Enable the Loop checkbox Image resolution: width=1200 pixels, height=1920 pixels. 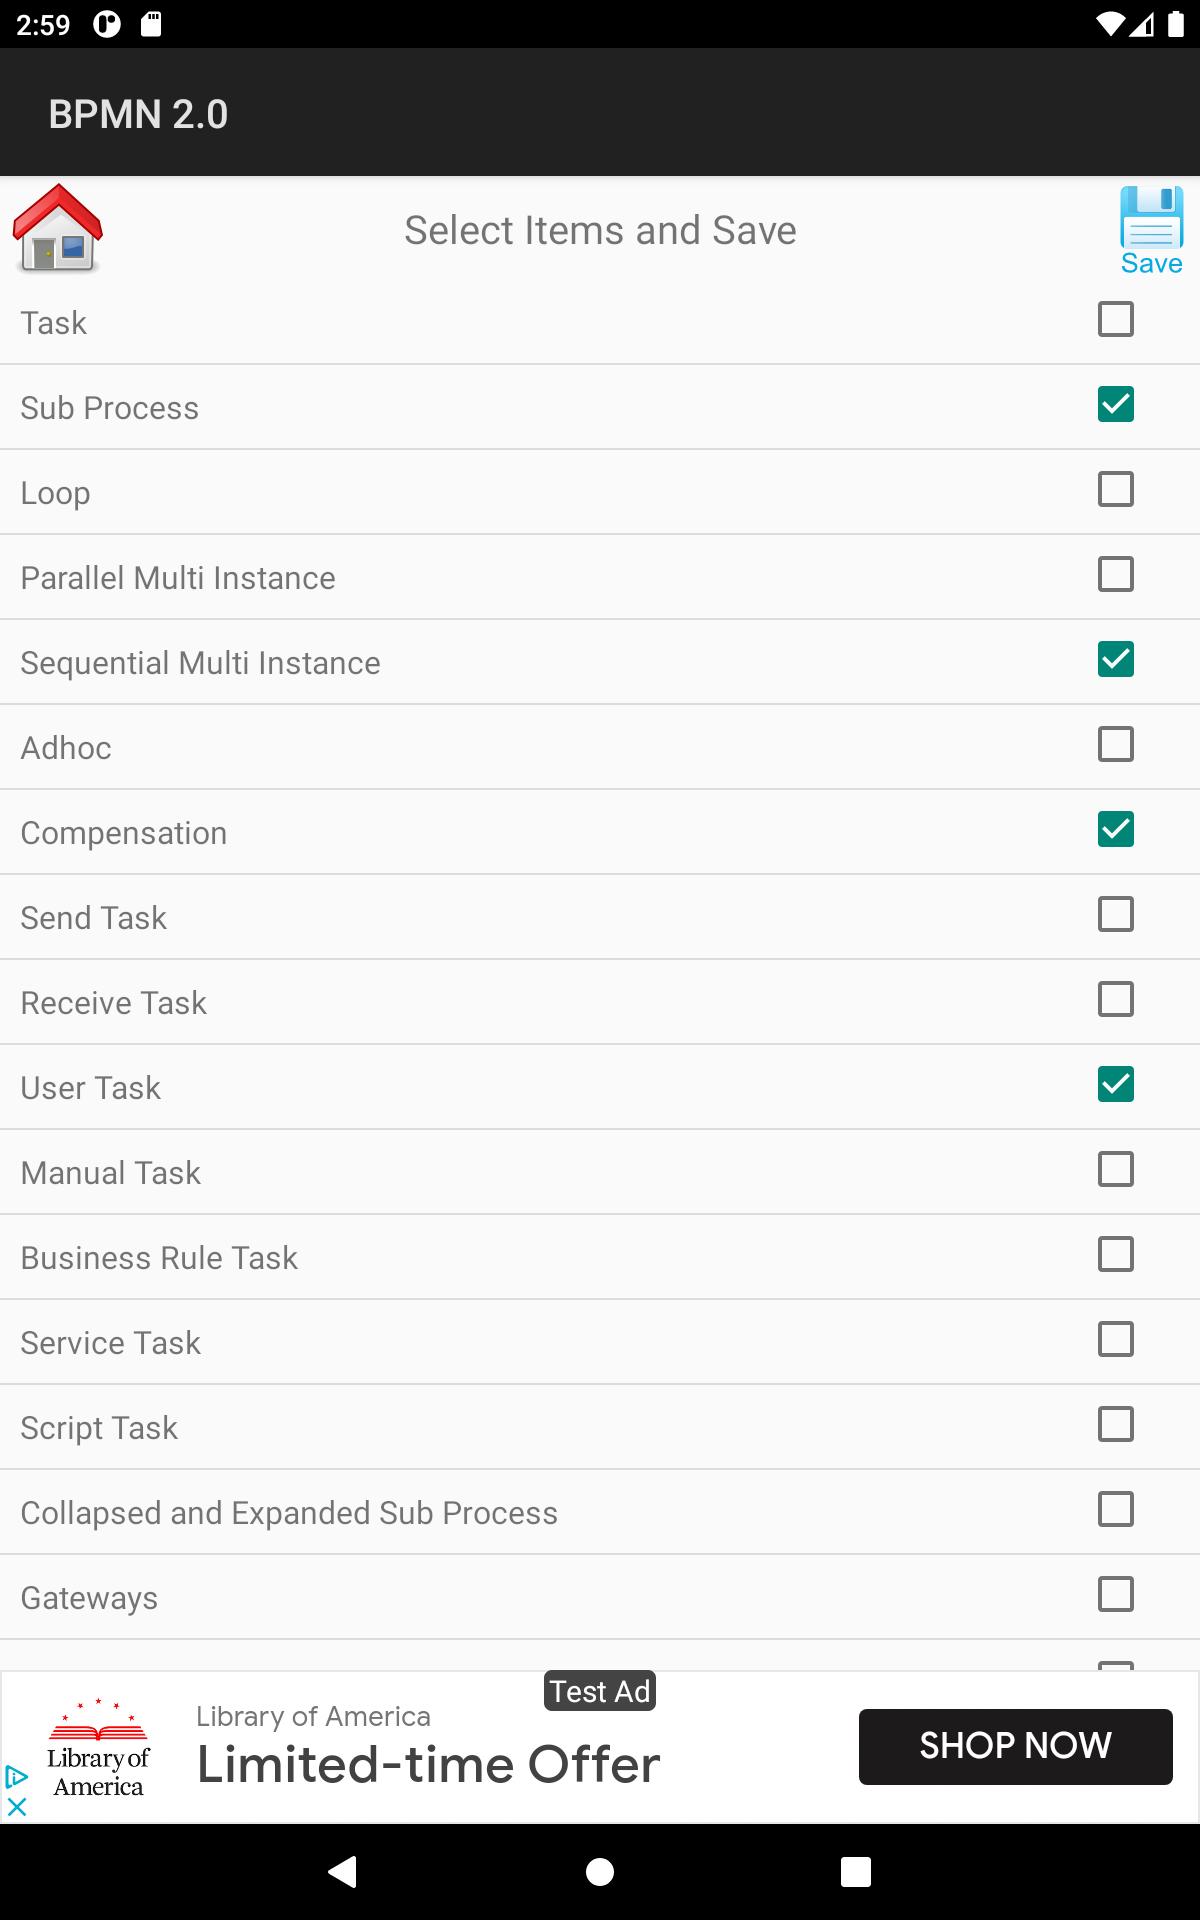coord(1116,490)
